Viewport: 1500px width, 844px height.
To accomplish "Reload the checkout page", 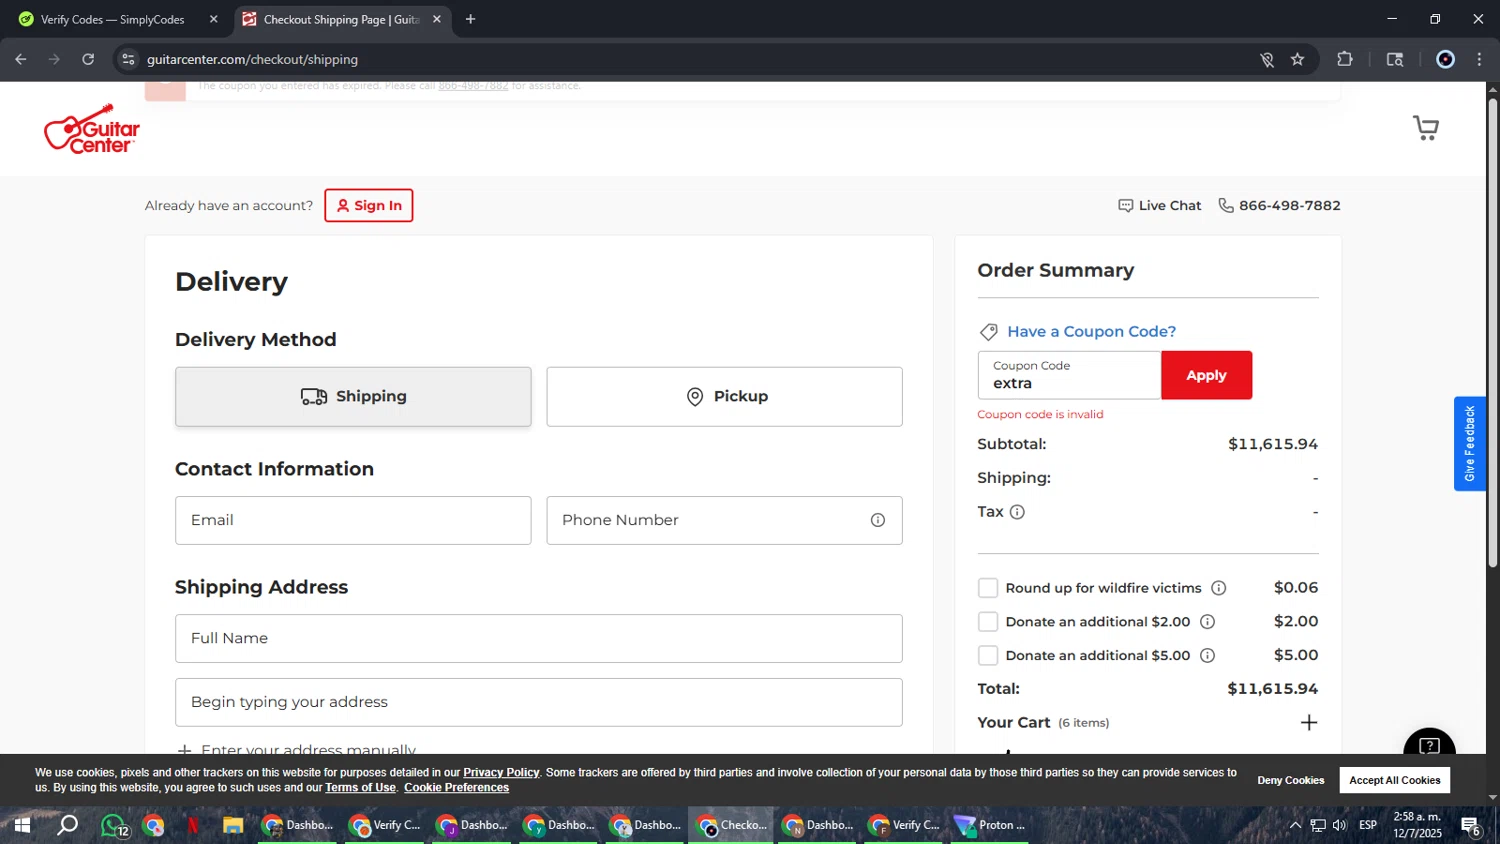I will tap(88, 59).
